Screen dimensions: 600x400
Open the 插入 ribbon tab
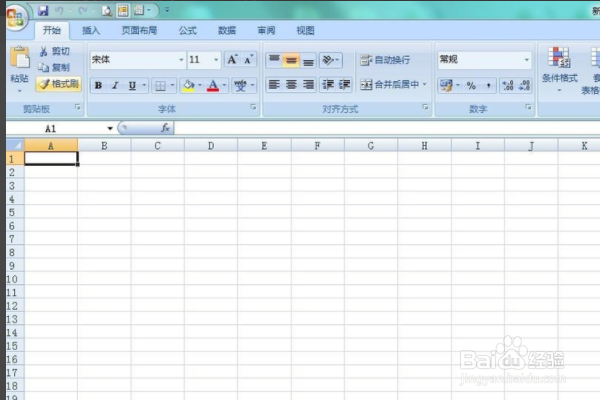pos(91,31)
